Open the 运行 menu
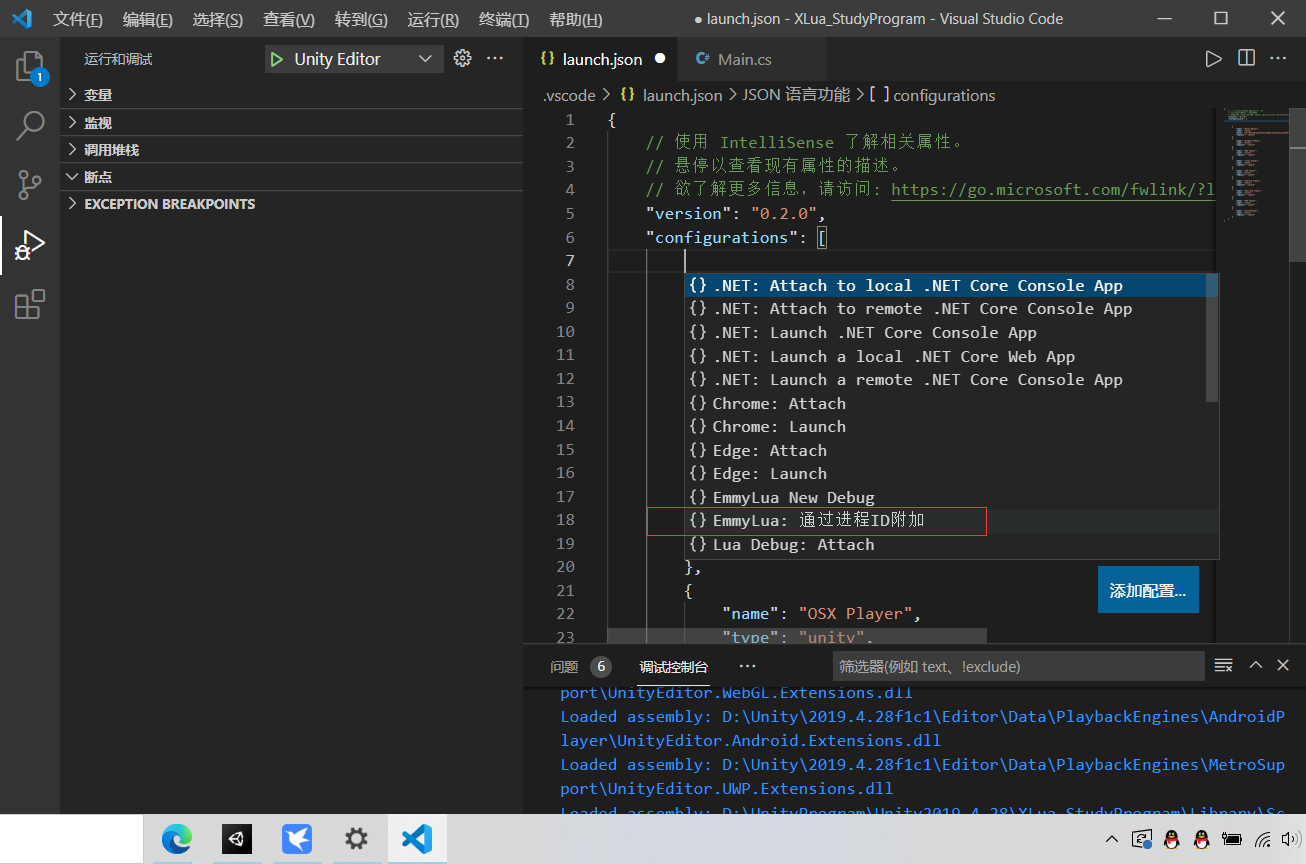 [x=432, y=18]
